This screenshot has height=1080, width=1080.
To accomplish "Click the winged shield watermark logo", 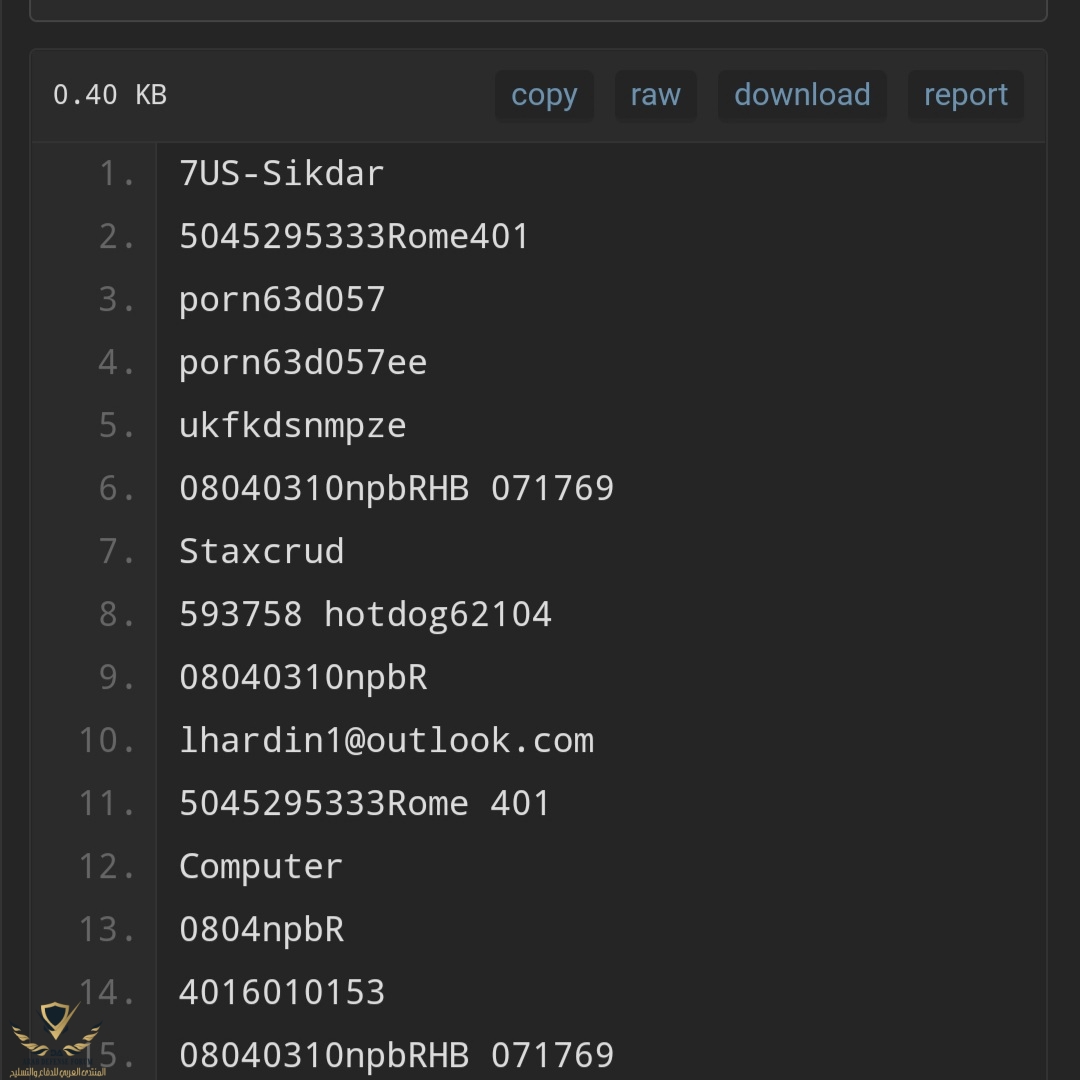I will pos(56,1039).
